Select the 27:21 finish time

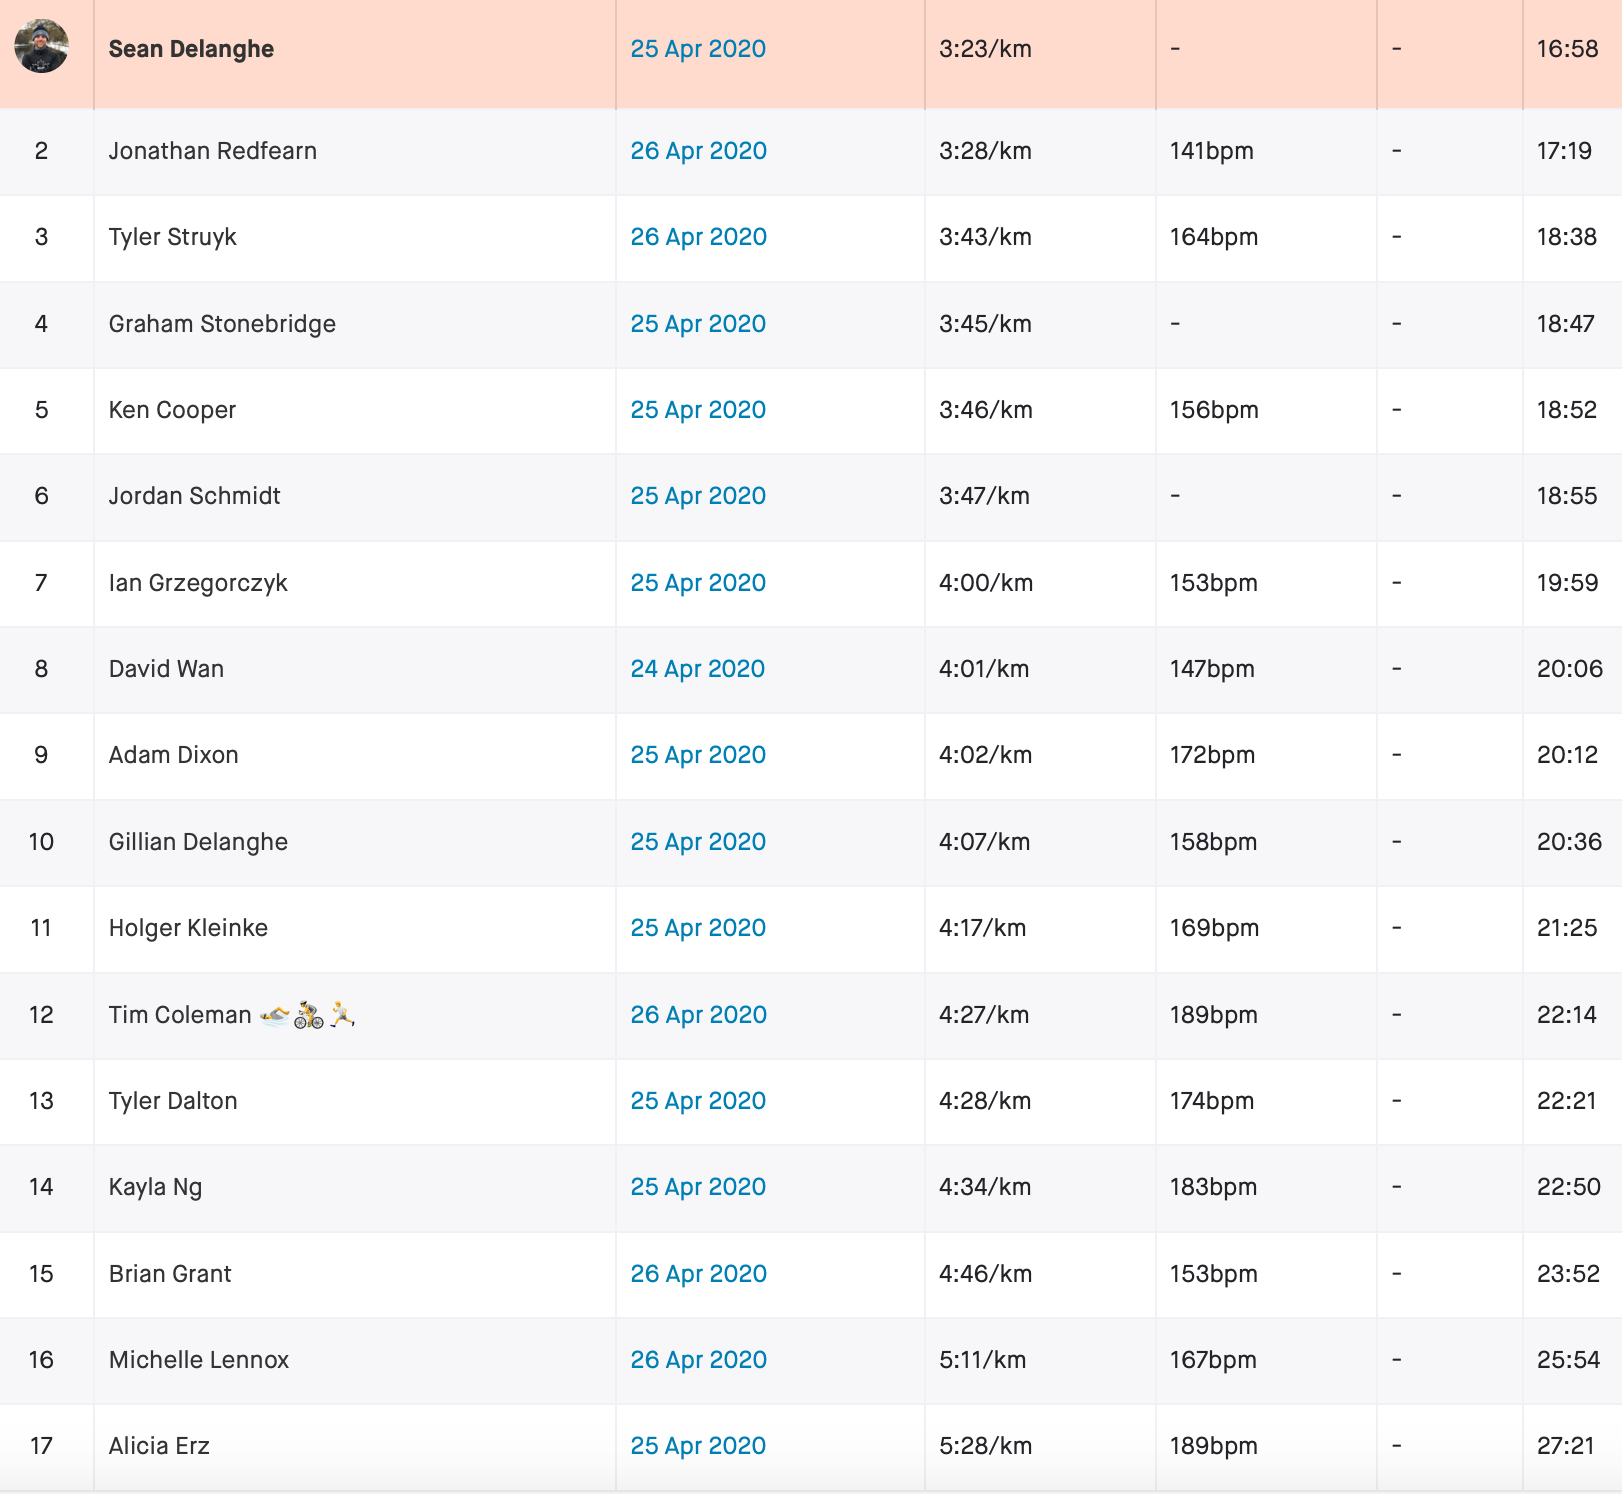[x=1566, y=1446]
